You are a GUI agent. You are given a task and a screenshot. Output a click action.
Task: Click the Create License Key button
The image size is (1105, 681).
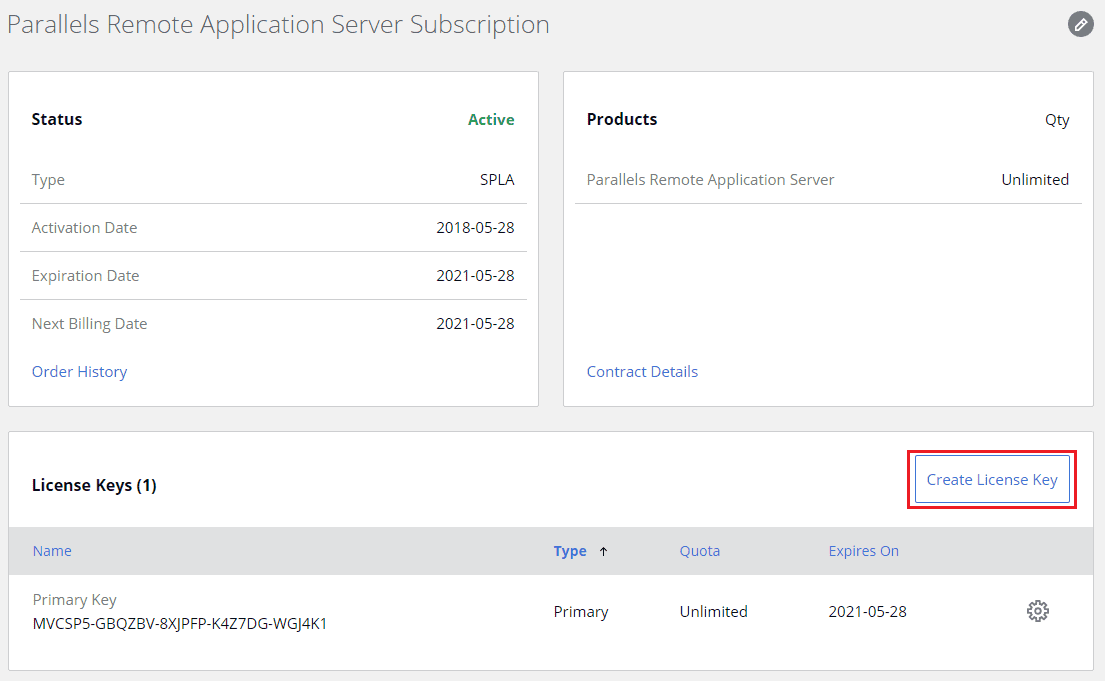(x=992, y=479)
